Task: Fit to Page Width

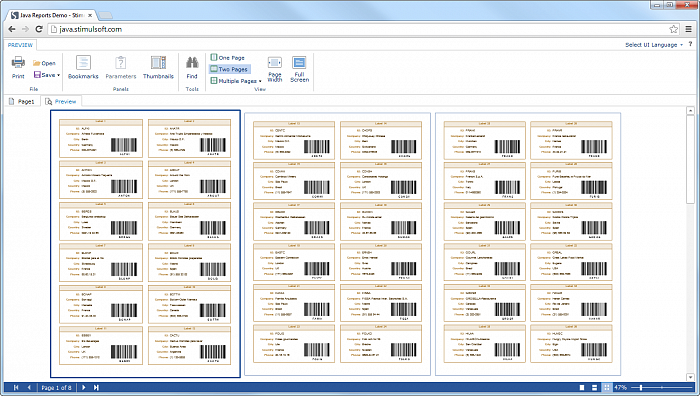Action: 275,69
